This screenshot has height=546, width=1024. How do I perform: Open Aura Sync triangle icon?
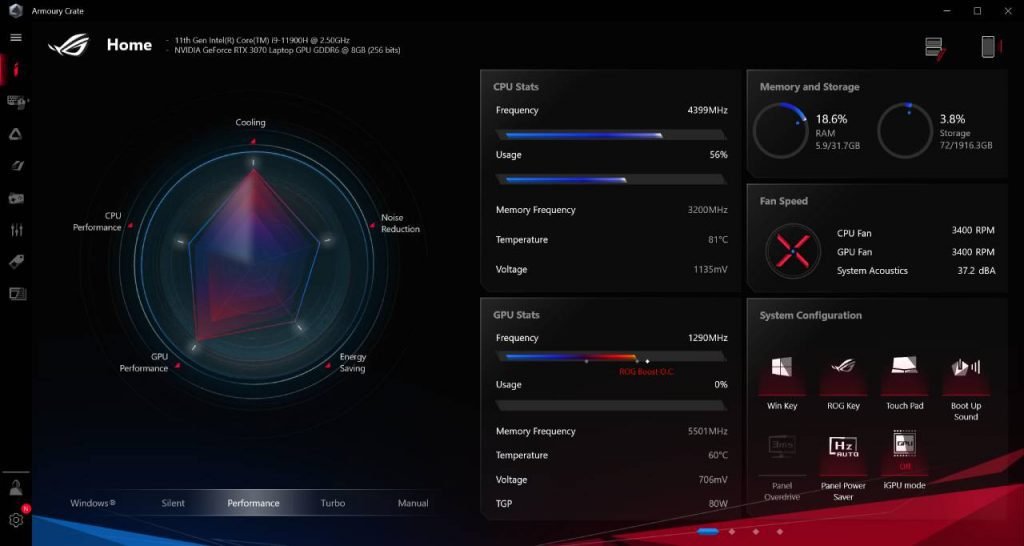(16, 134)
